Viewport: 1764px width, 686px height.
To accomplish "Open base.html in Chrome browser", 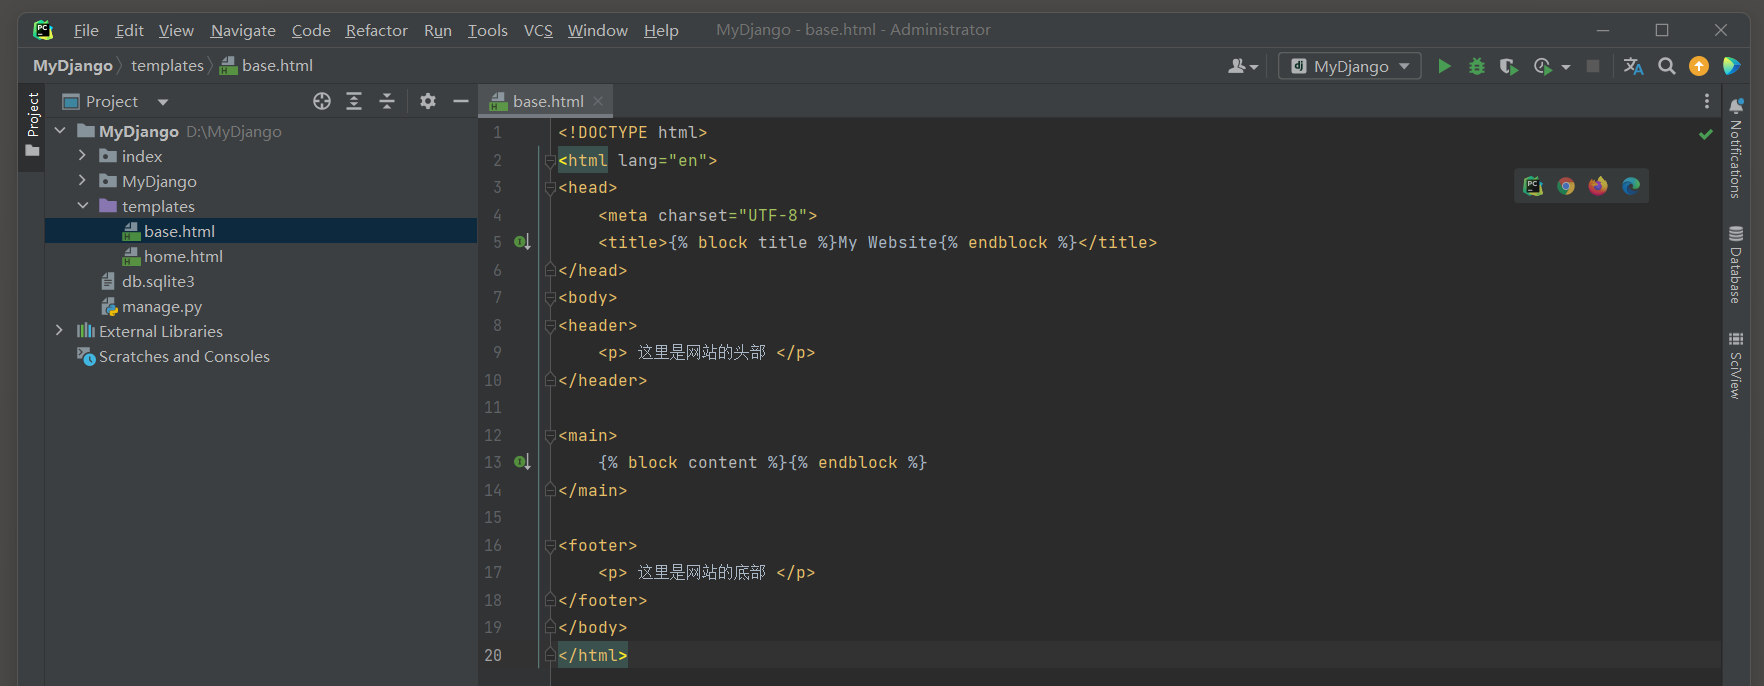I will [1566, 186].
